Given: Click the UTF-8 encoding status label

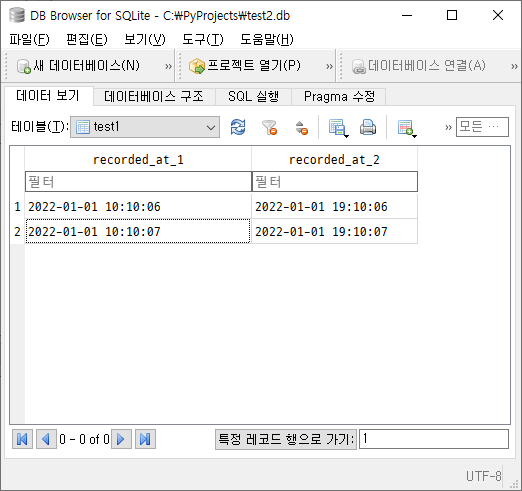Looking at the screenshot, I should pos(484,476).
